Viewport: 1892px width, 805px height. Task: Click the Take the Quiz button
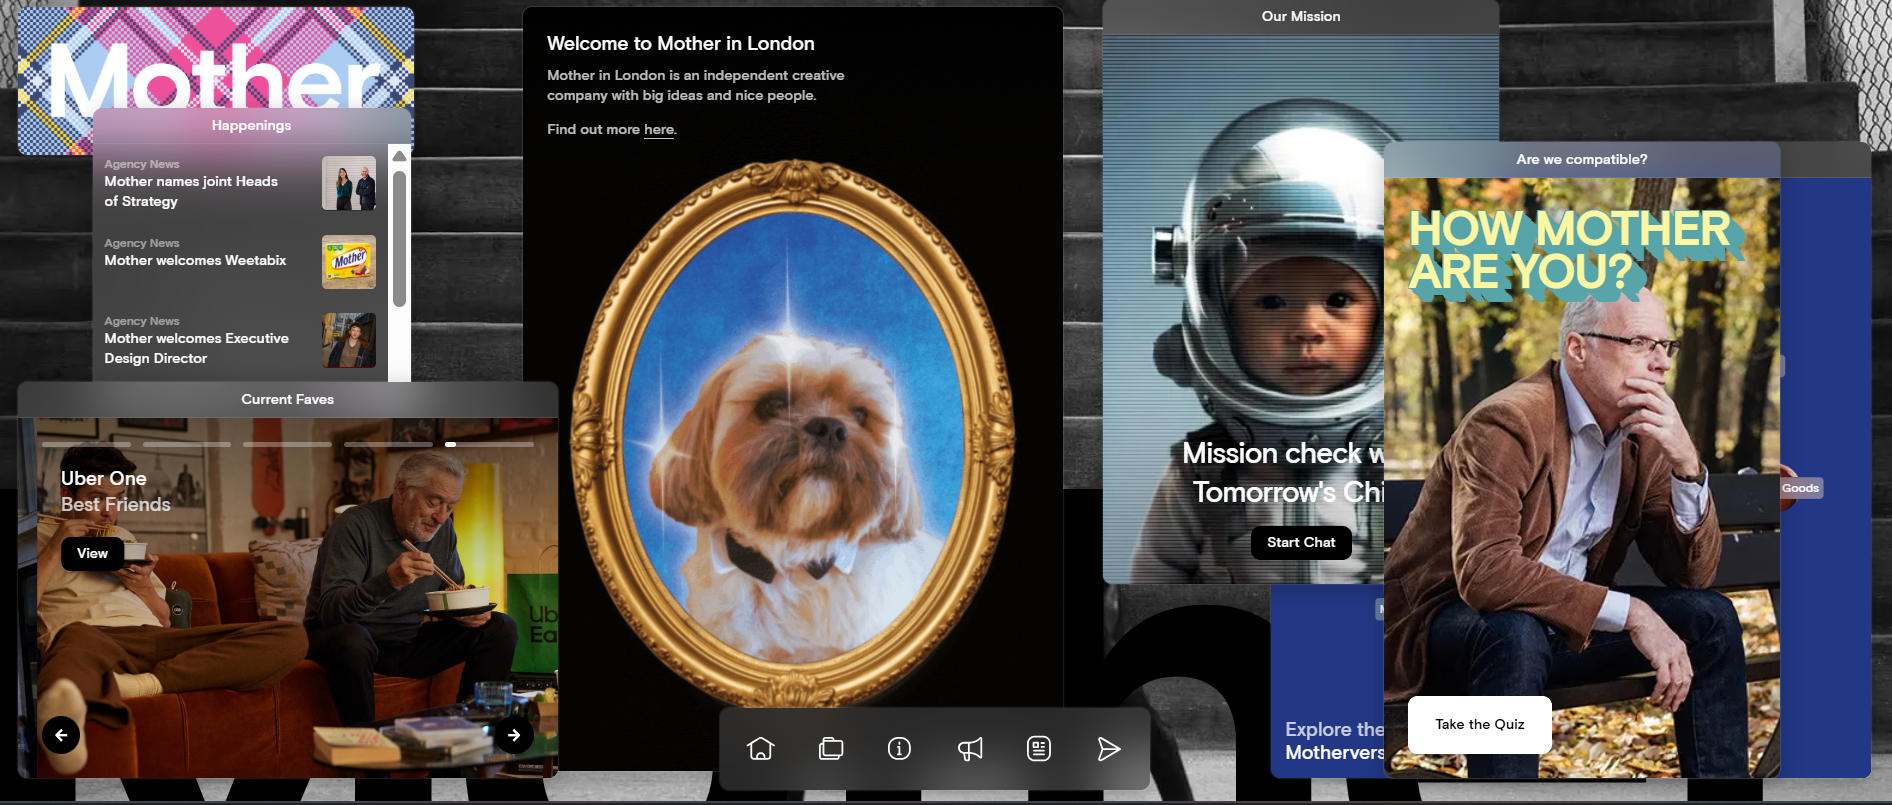(1480, 724)
